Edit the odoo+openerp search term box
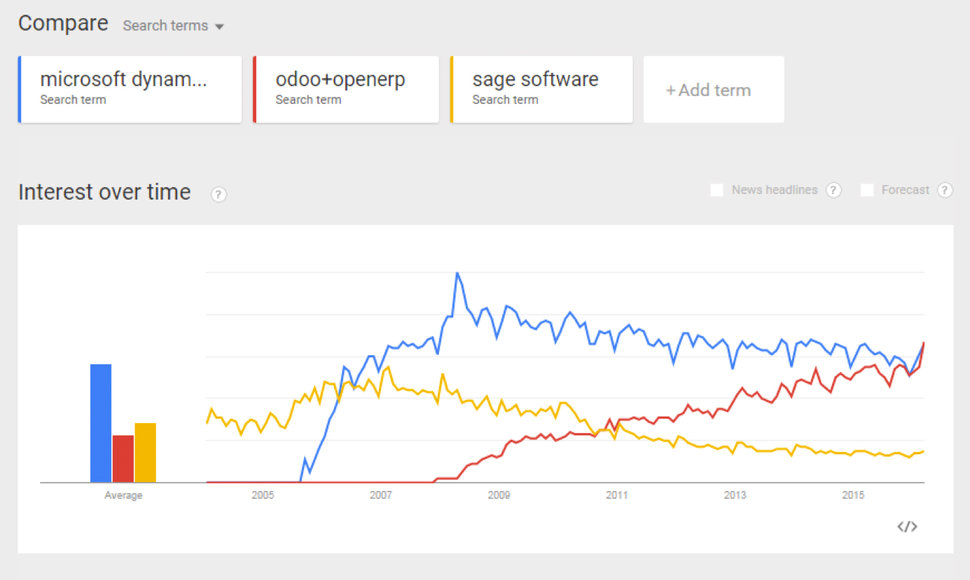 (x=346, y=89)
